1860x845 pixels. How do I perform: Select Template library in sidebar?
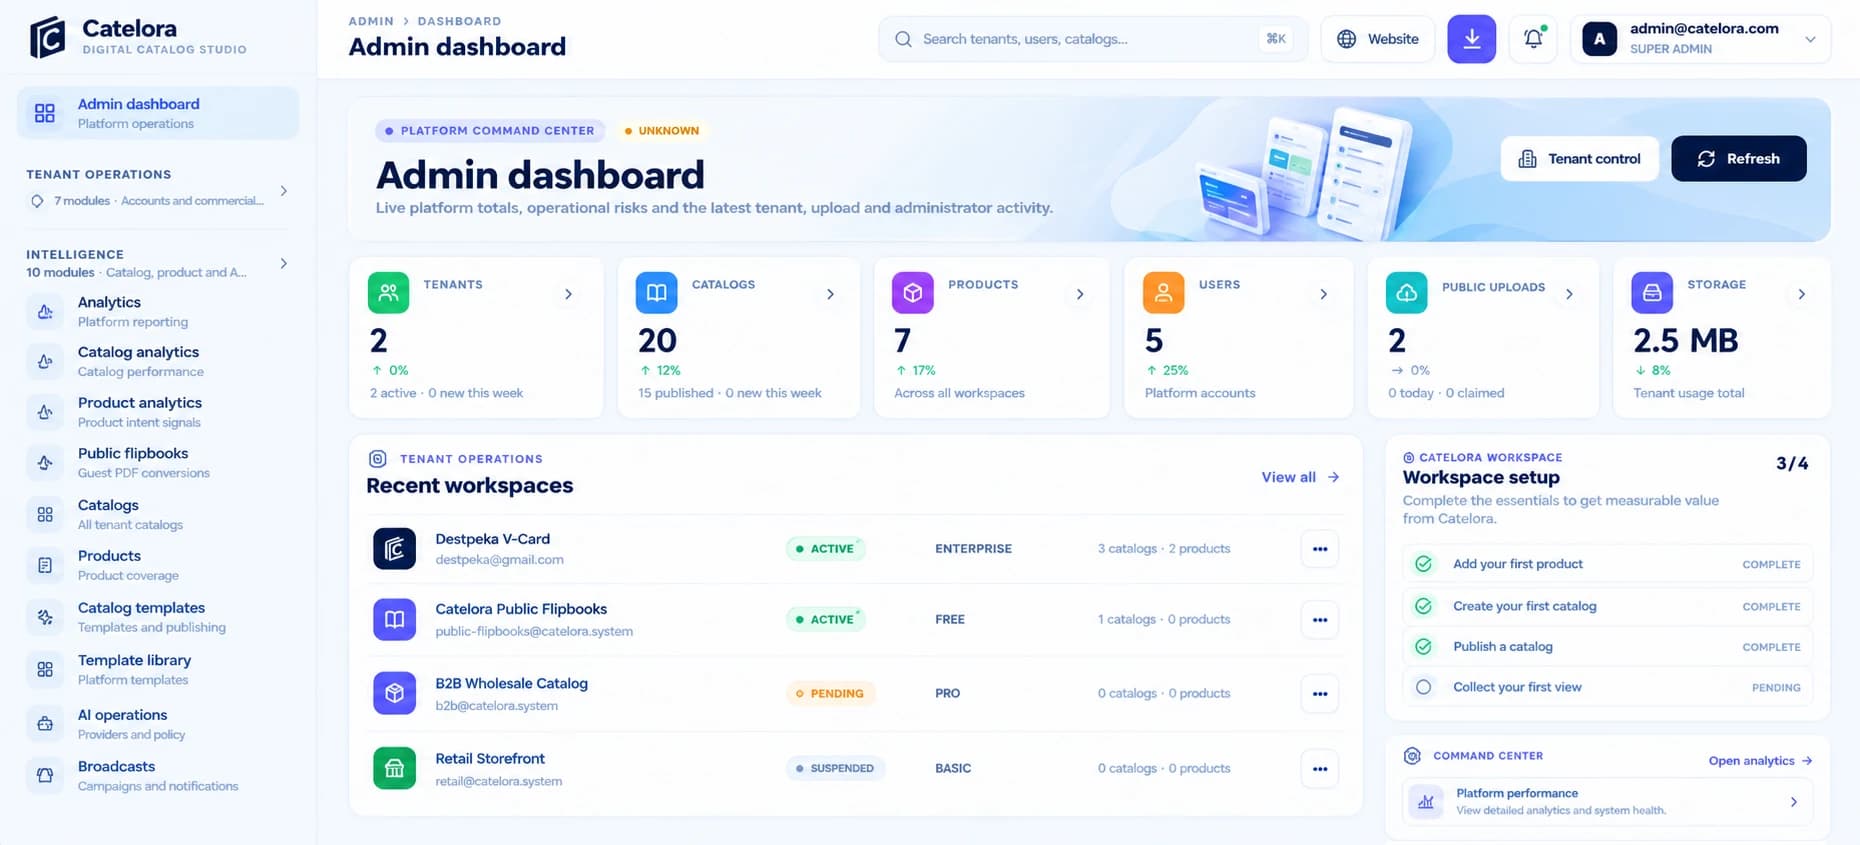[158, 669]
